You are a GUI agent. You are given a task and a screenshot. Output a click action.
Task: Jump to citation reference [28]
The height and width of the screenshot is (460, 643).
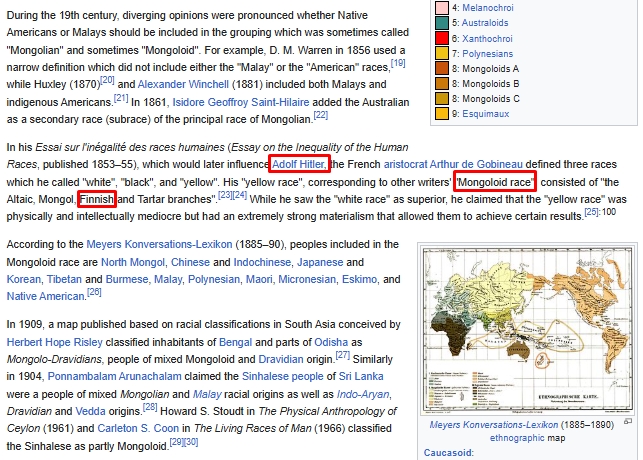click(x=150, y=407)
